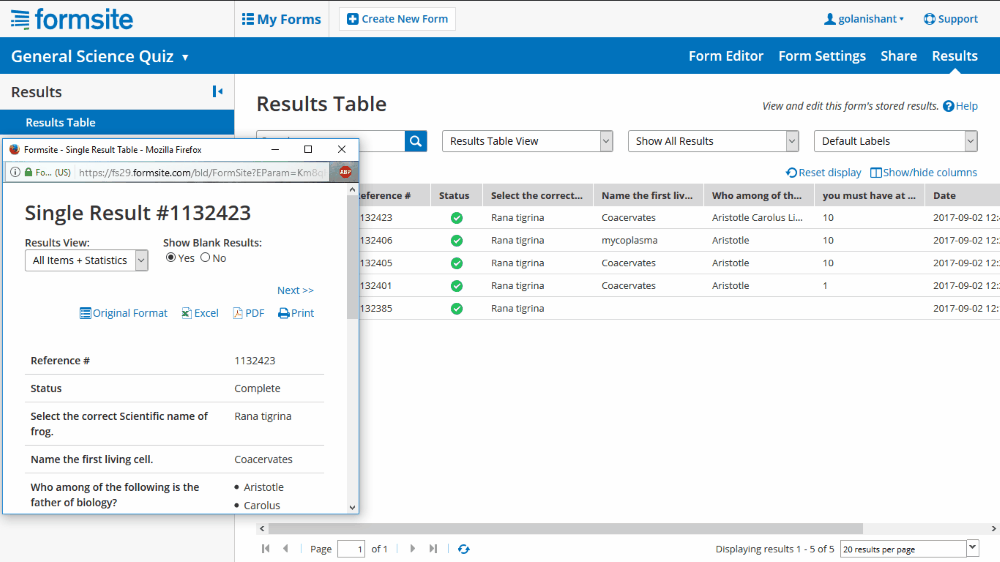Image resolution: width=1000 pixels, height=562 pixels.
Task: Click the formsite logo
Action: pyautogui.click(x=72, y=19)
